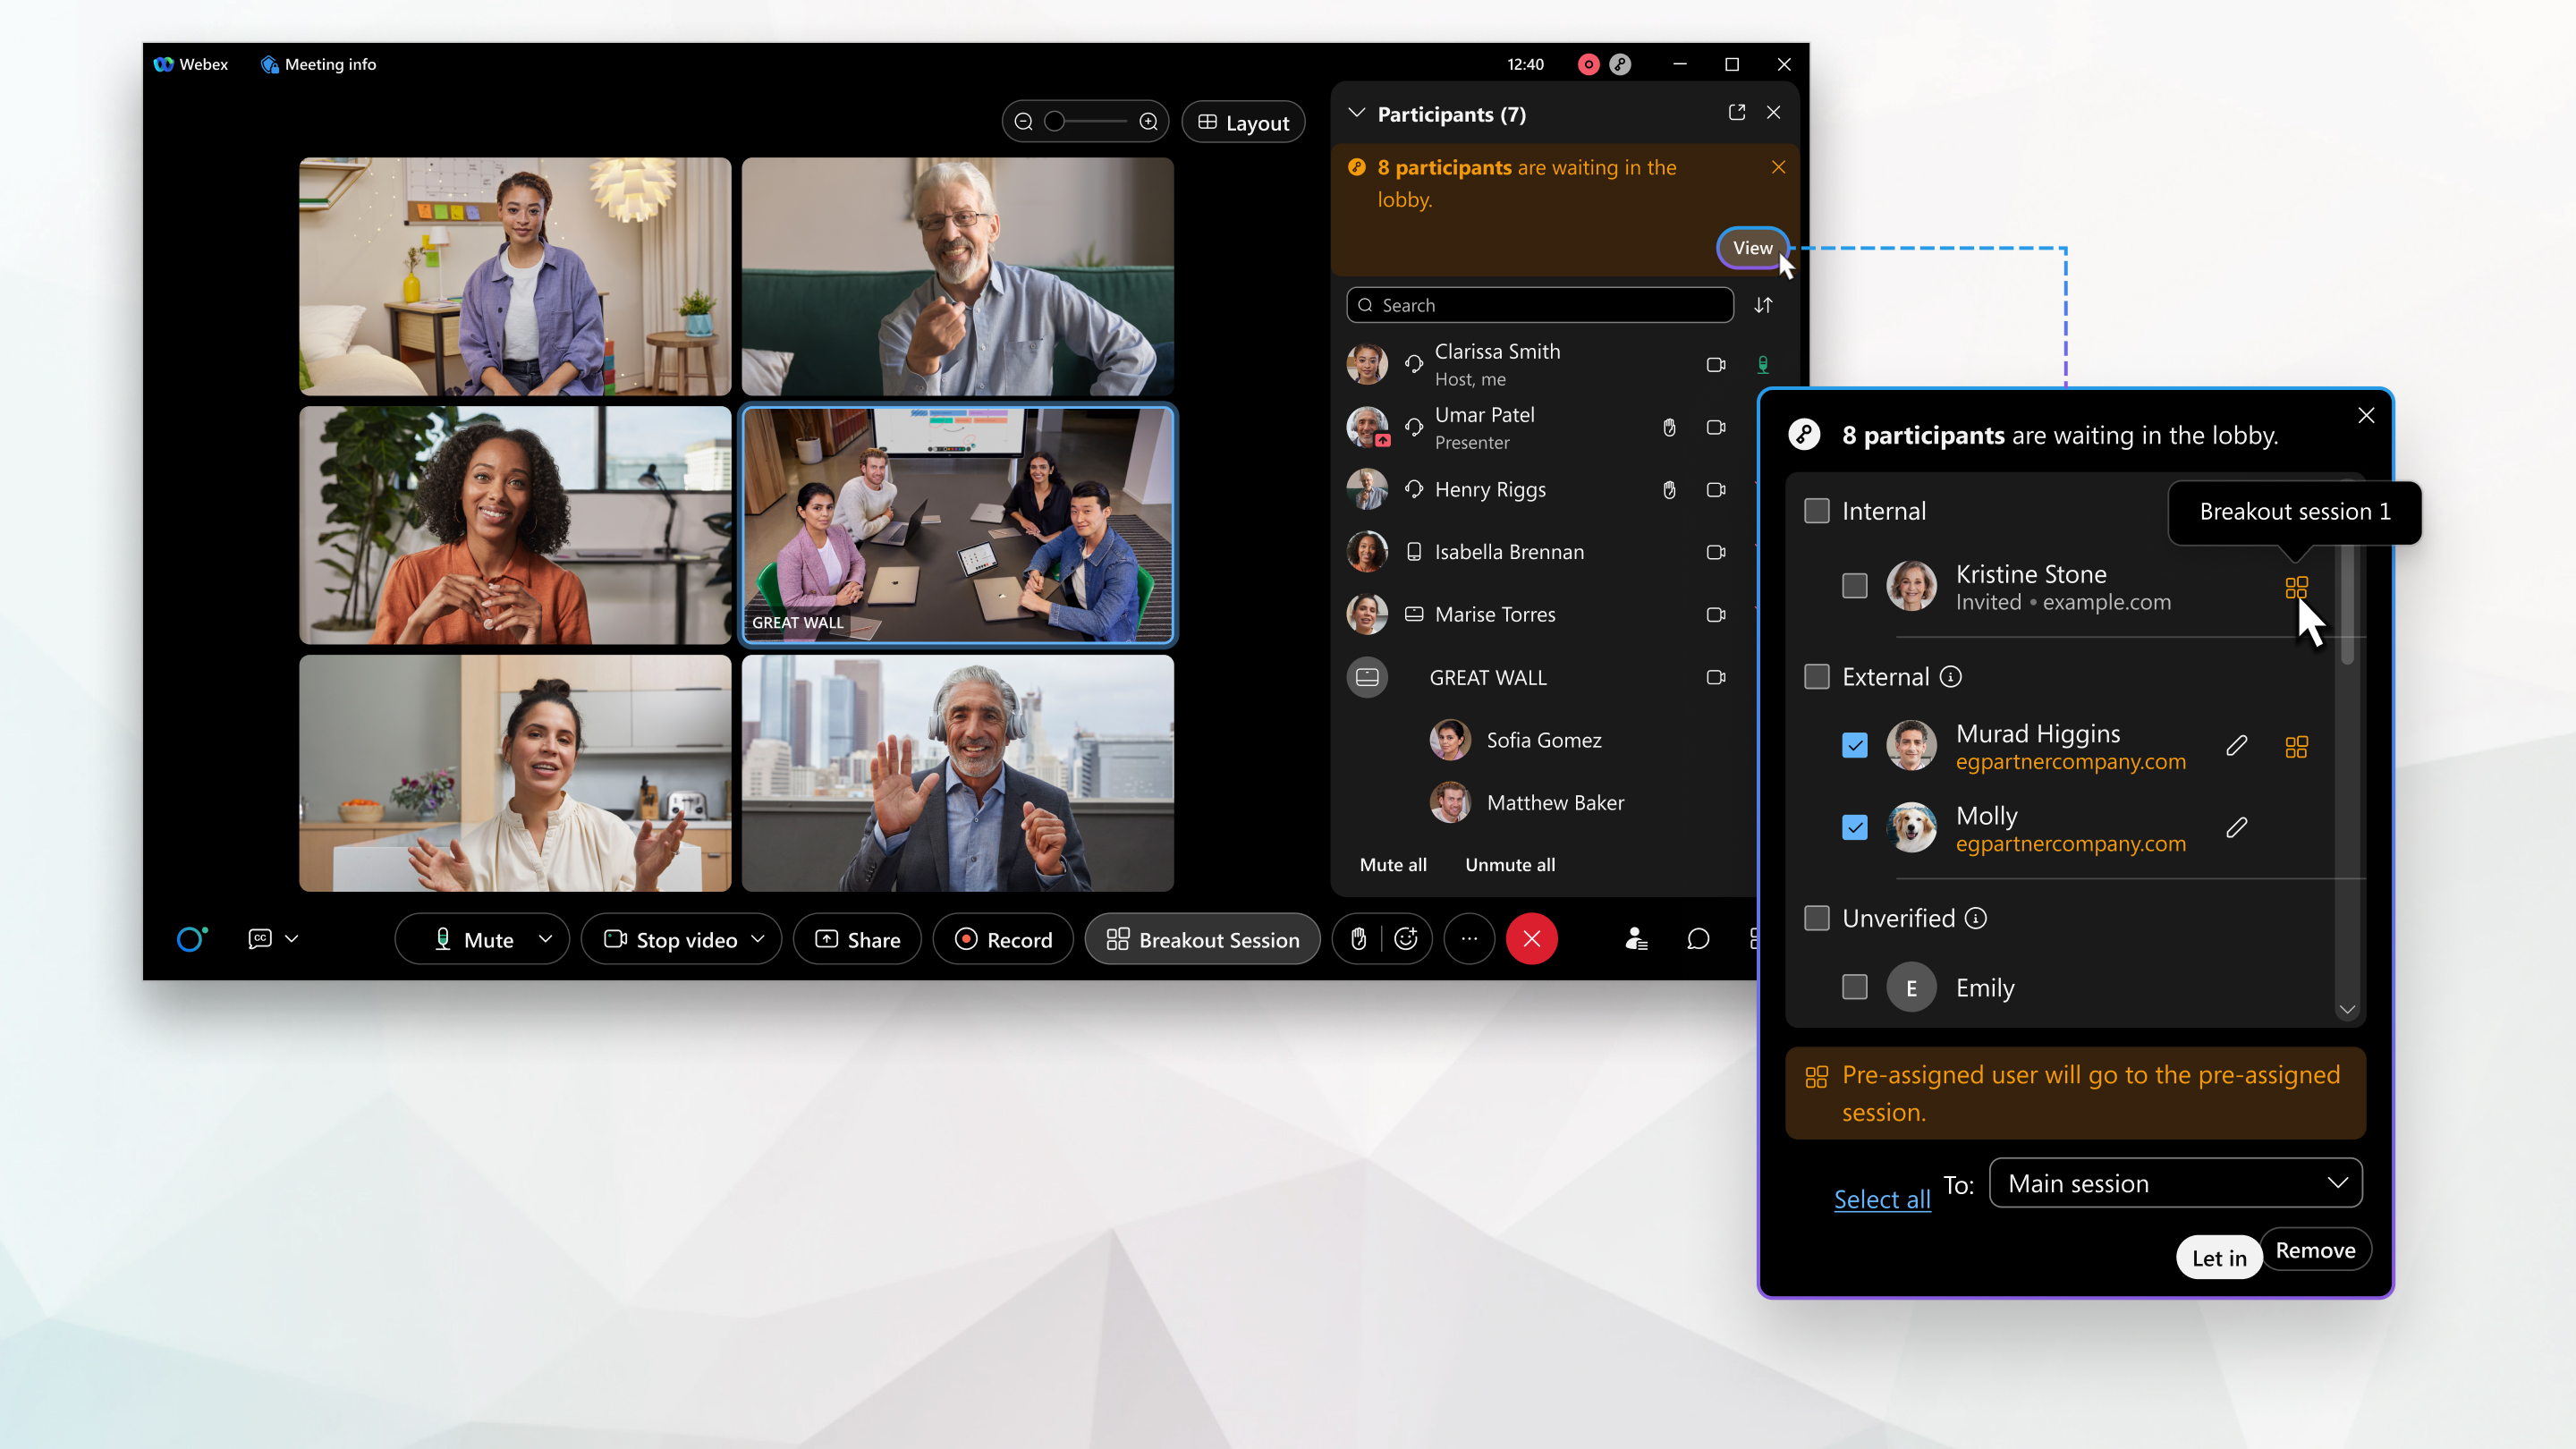Click the Mute all button

(x=1393, y=863)
